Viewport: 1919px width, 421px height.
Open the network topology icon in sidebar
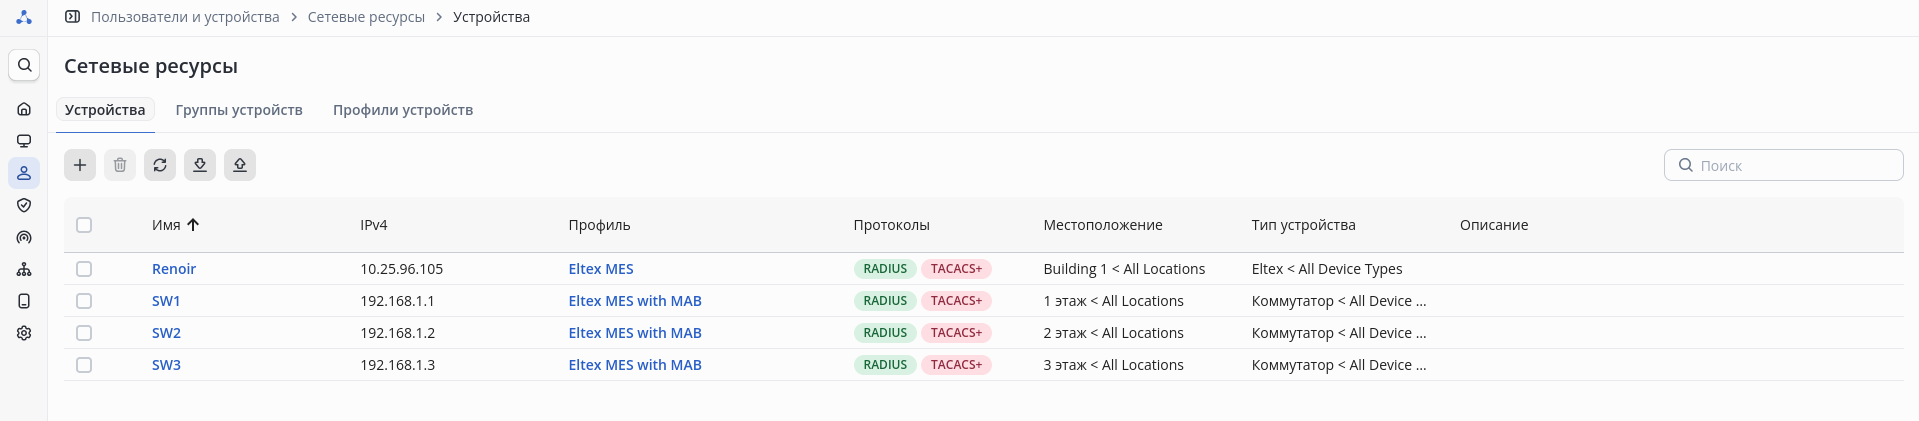pos(24,269)
